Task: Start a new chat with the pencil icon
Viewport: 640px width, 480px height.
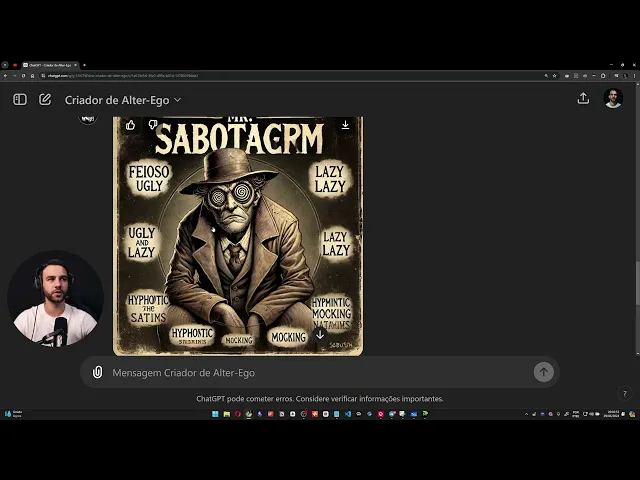Action: pos(45,100)
